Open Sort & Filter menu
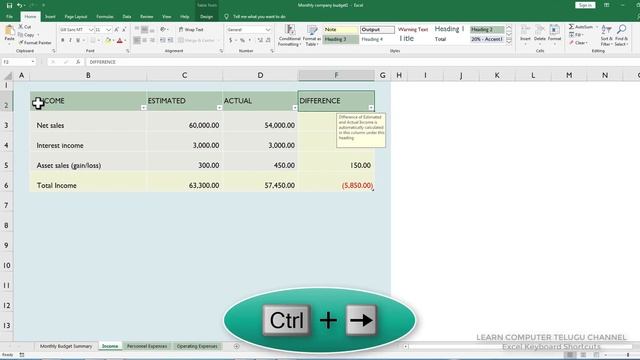Screen dimensions: 640x360 tap(607, 36)
